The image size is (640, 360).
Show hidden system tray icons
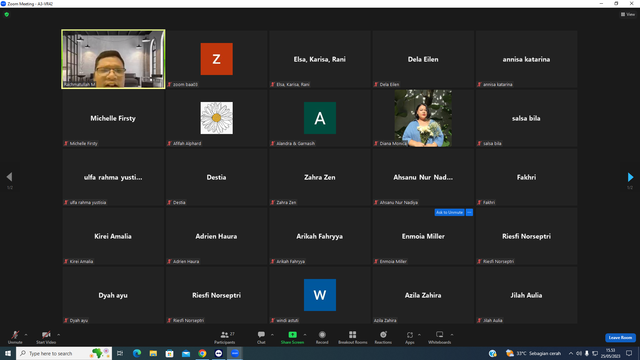[x=571, y=353]
